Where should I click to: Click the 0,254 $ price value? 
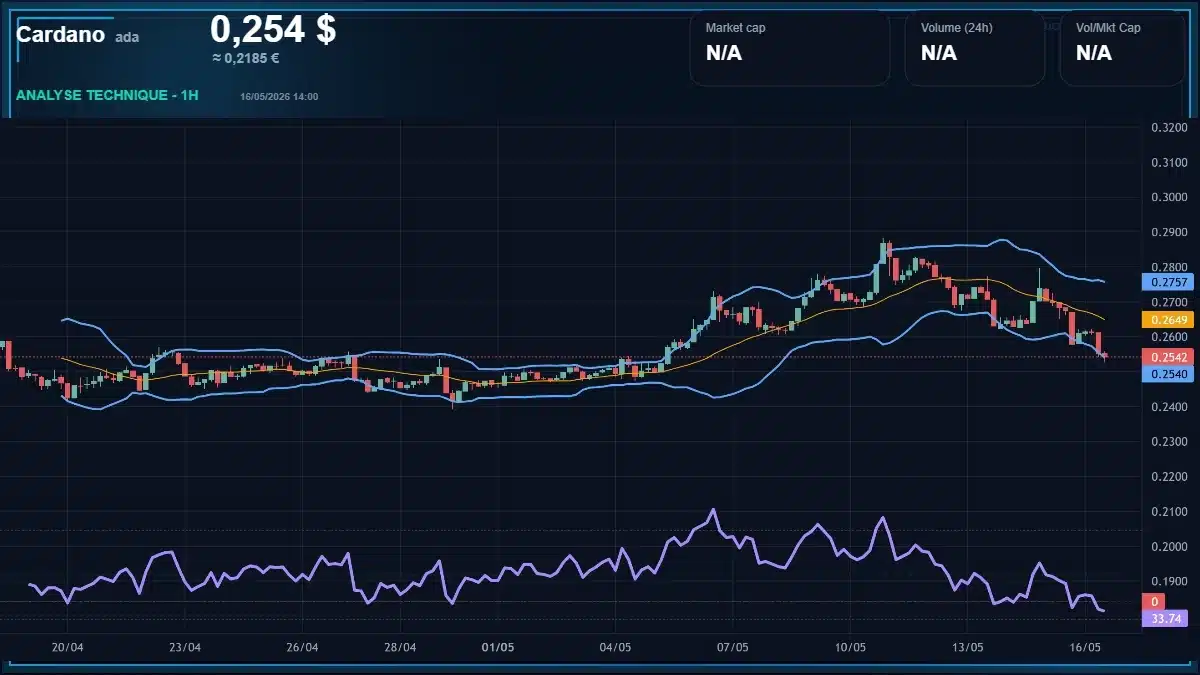point(273,29)
